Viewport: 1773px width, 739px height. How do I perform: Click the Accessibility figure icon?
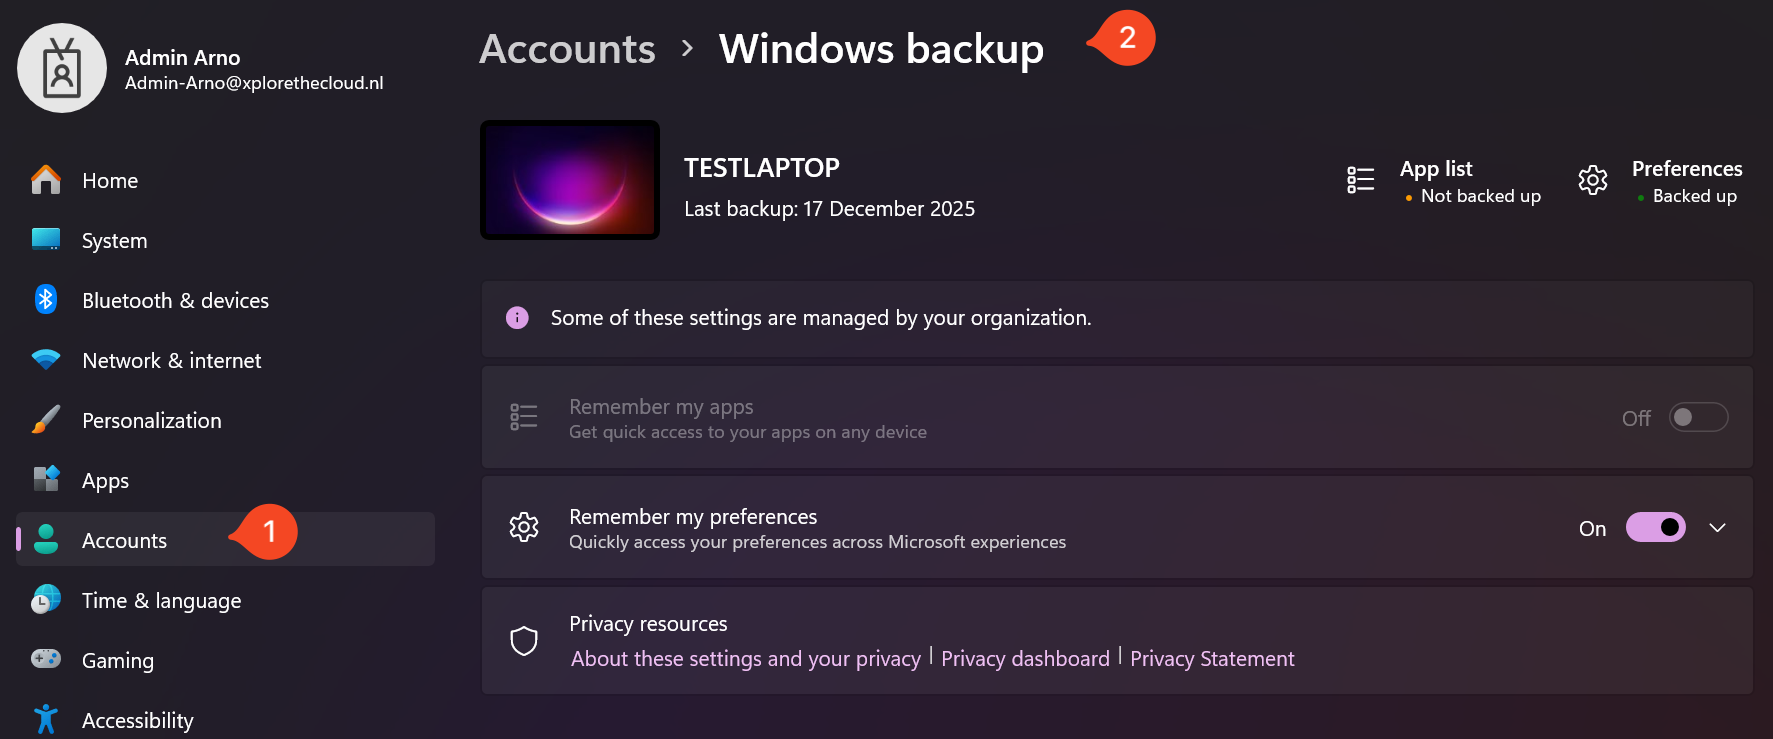(x=46, y=719)
